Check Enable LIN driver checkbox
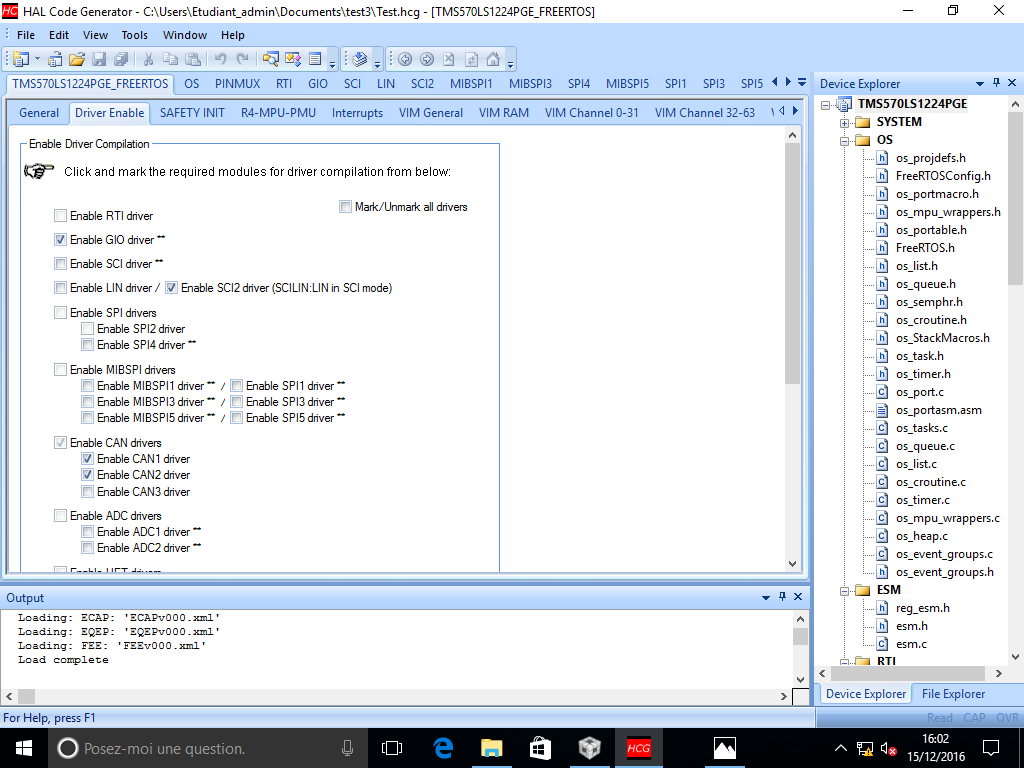 pyautogui.click(x=61, y=287)
